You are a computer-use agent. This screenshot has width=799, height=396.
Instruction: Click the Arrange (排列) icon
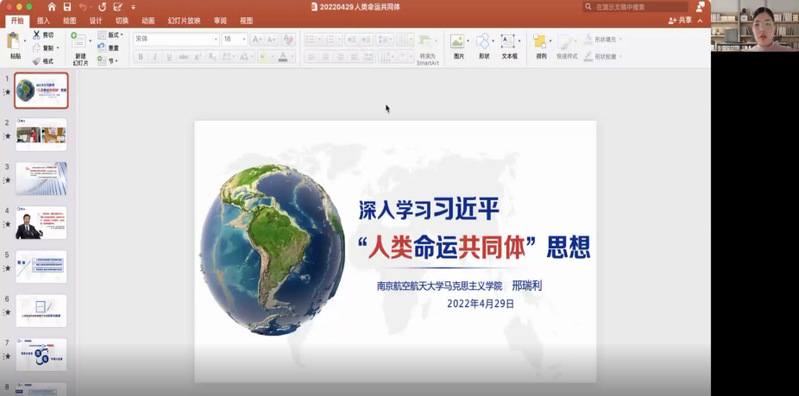click(540, 41)
